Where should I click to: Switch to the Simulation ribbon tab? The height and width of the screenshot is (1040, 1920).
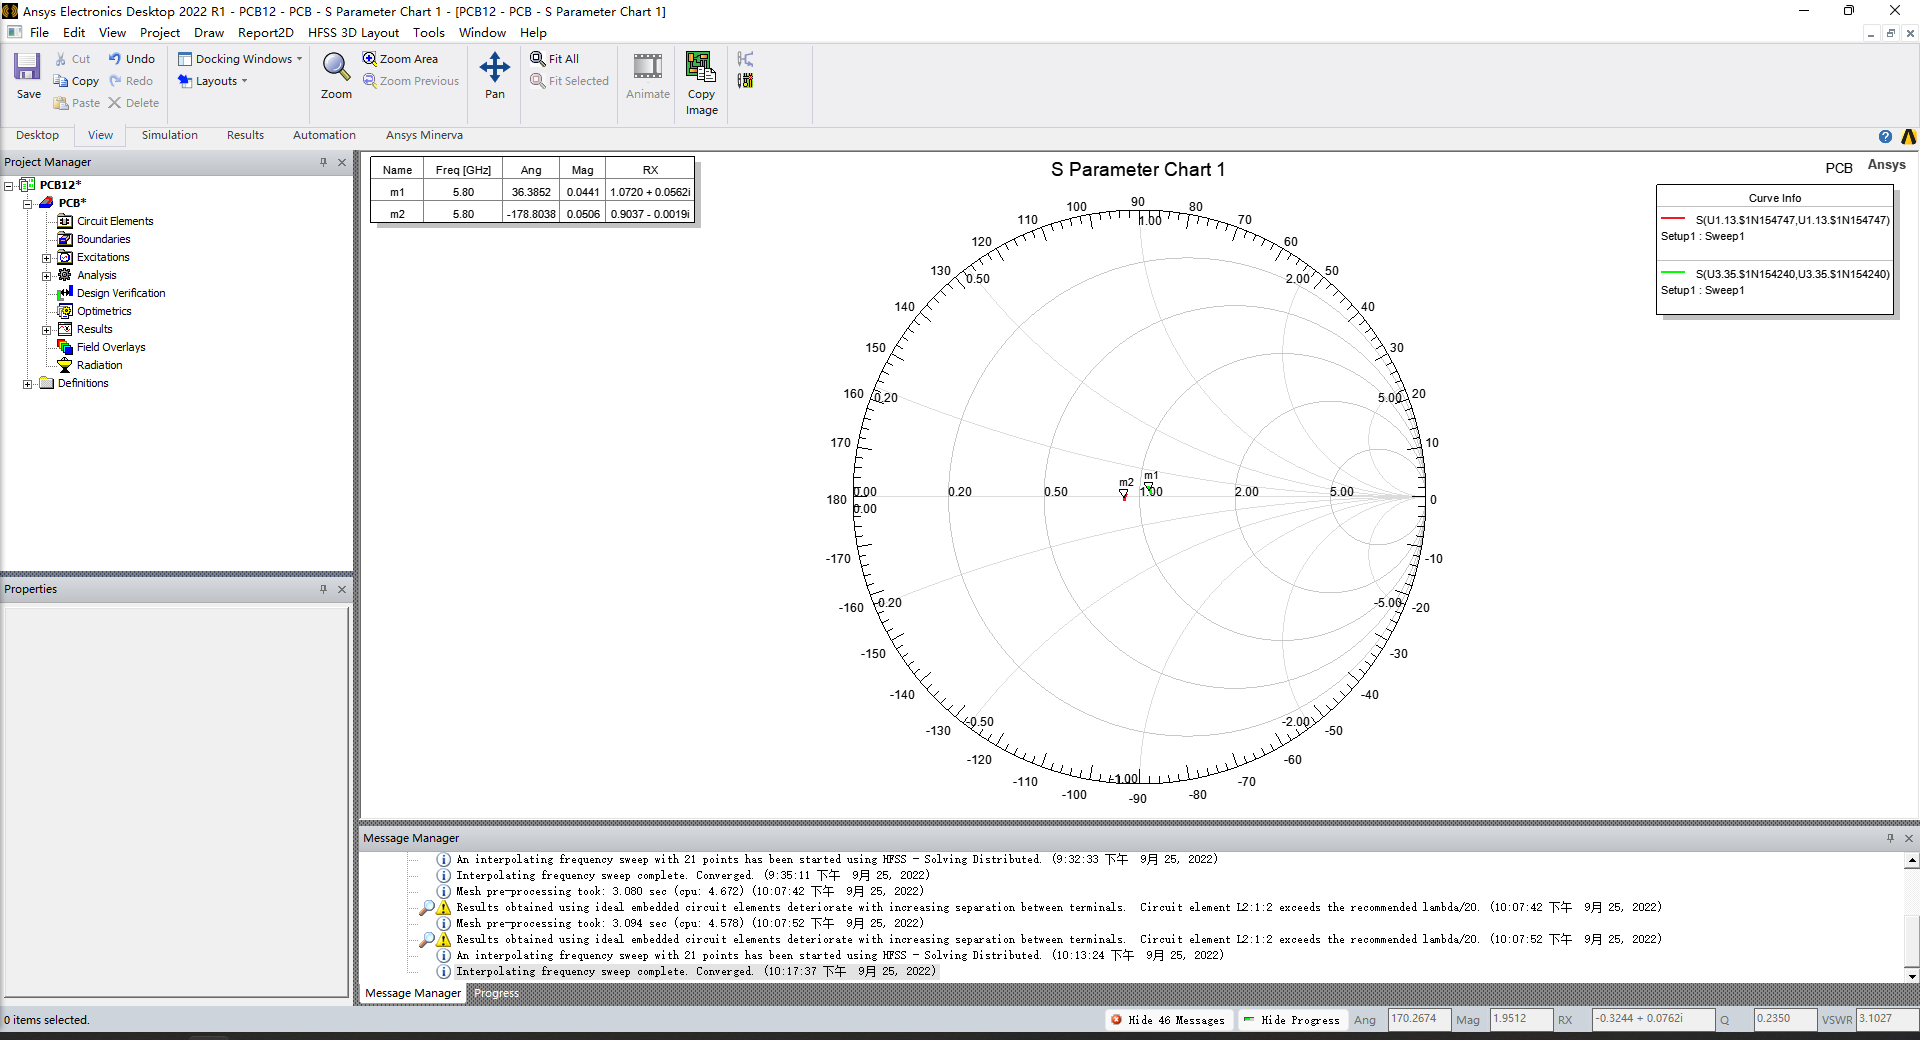point(169,135)
